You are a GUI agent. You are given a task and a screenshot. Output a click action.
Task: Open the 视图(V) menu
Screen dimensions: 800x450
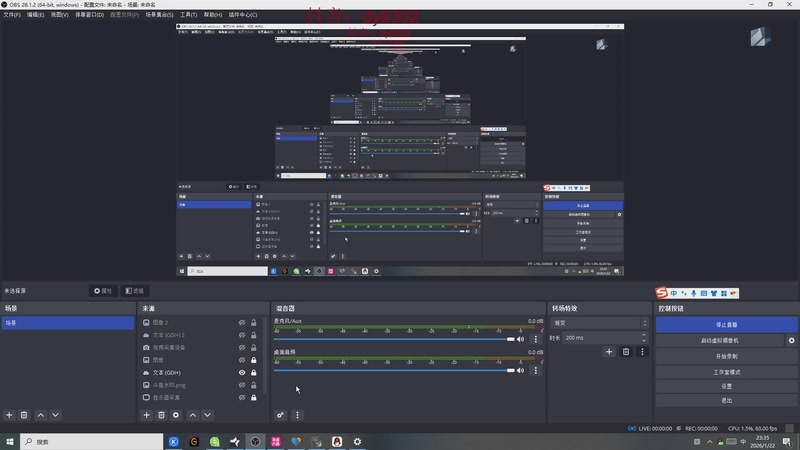pyautogui.click(x=59, y=15)
